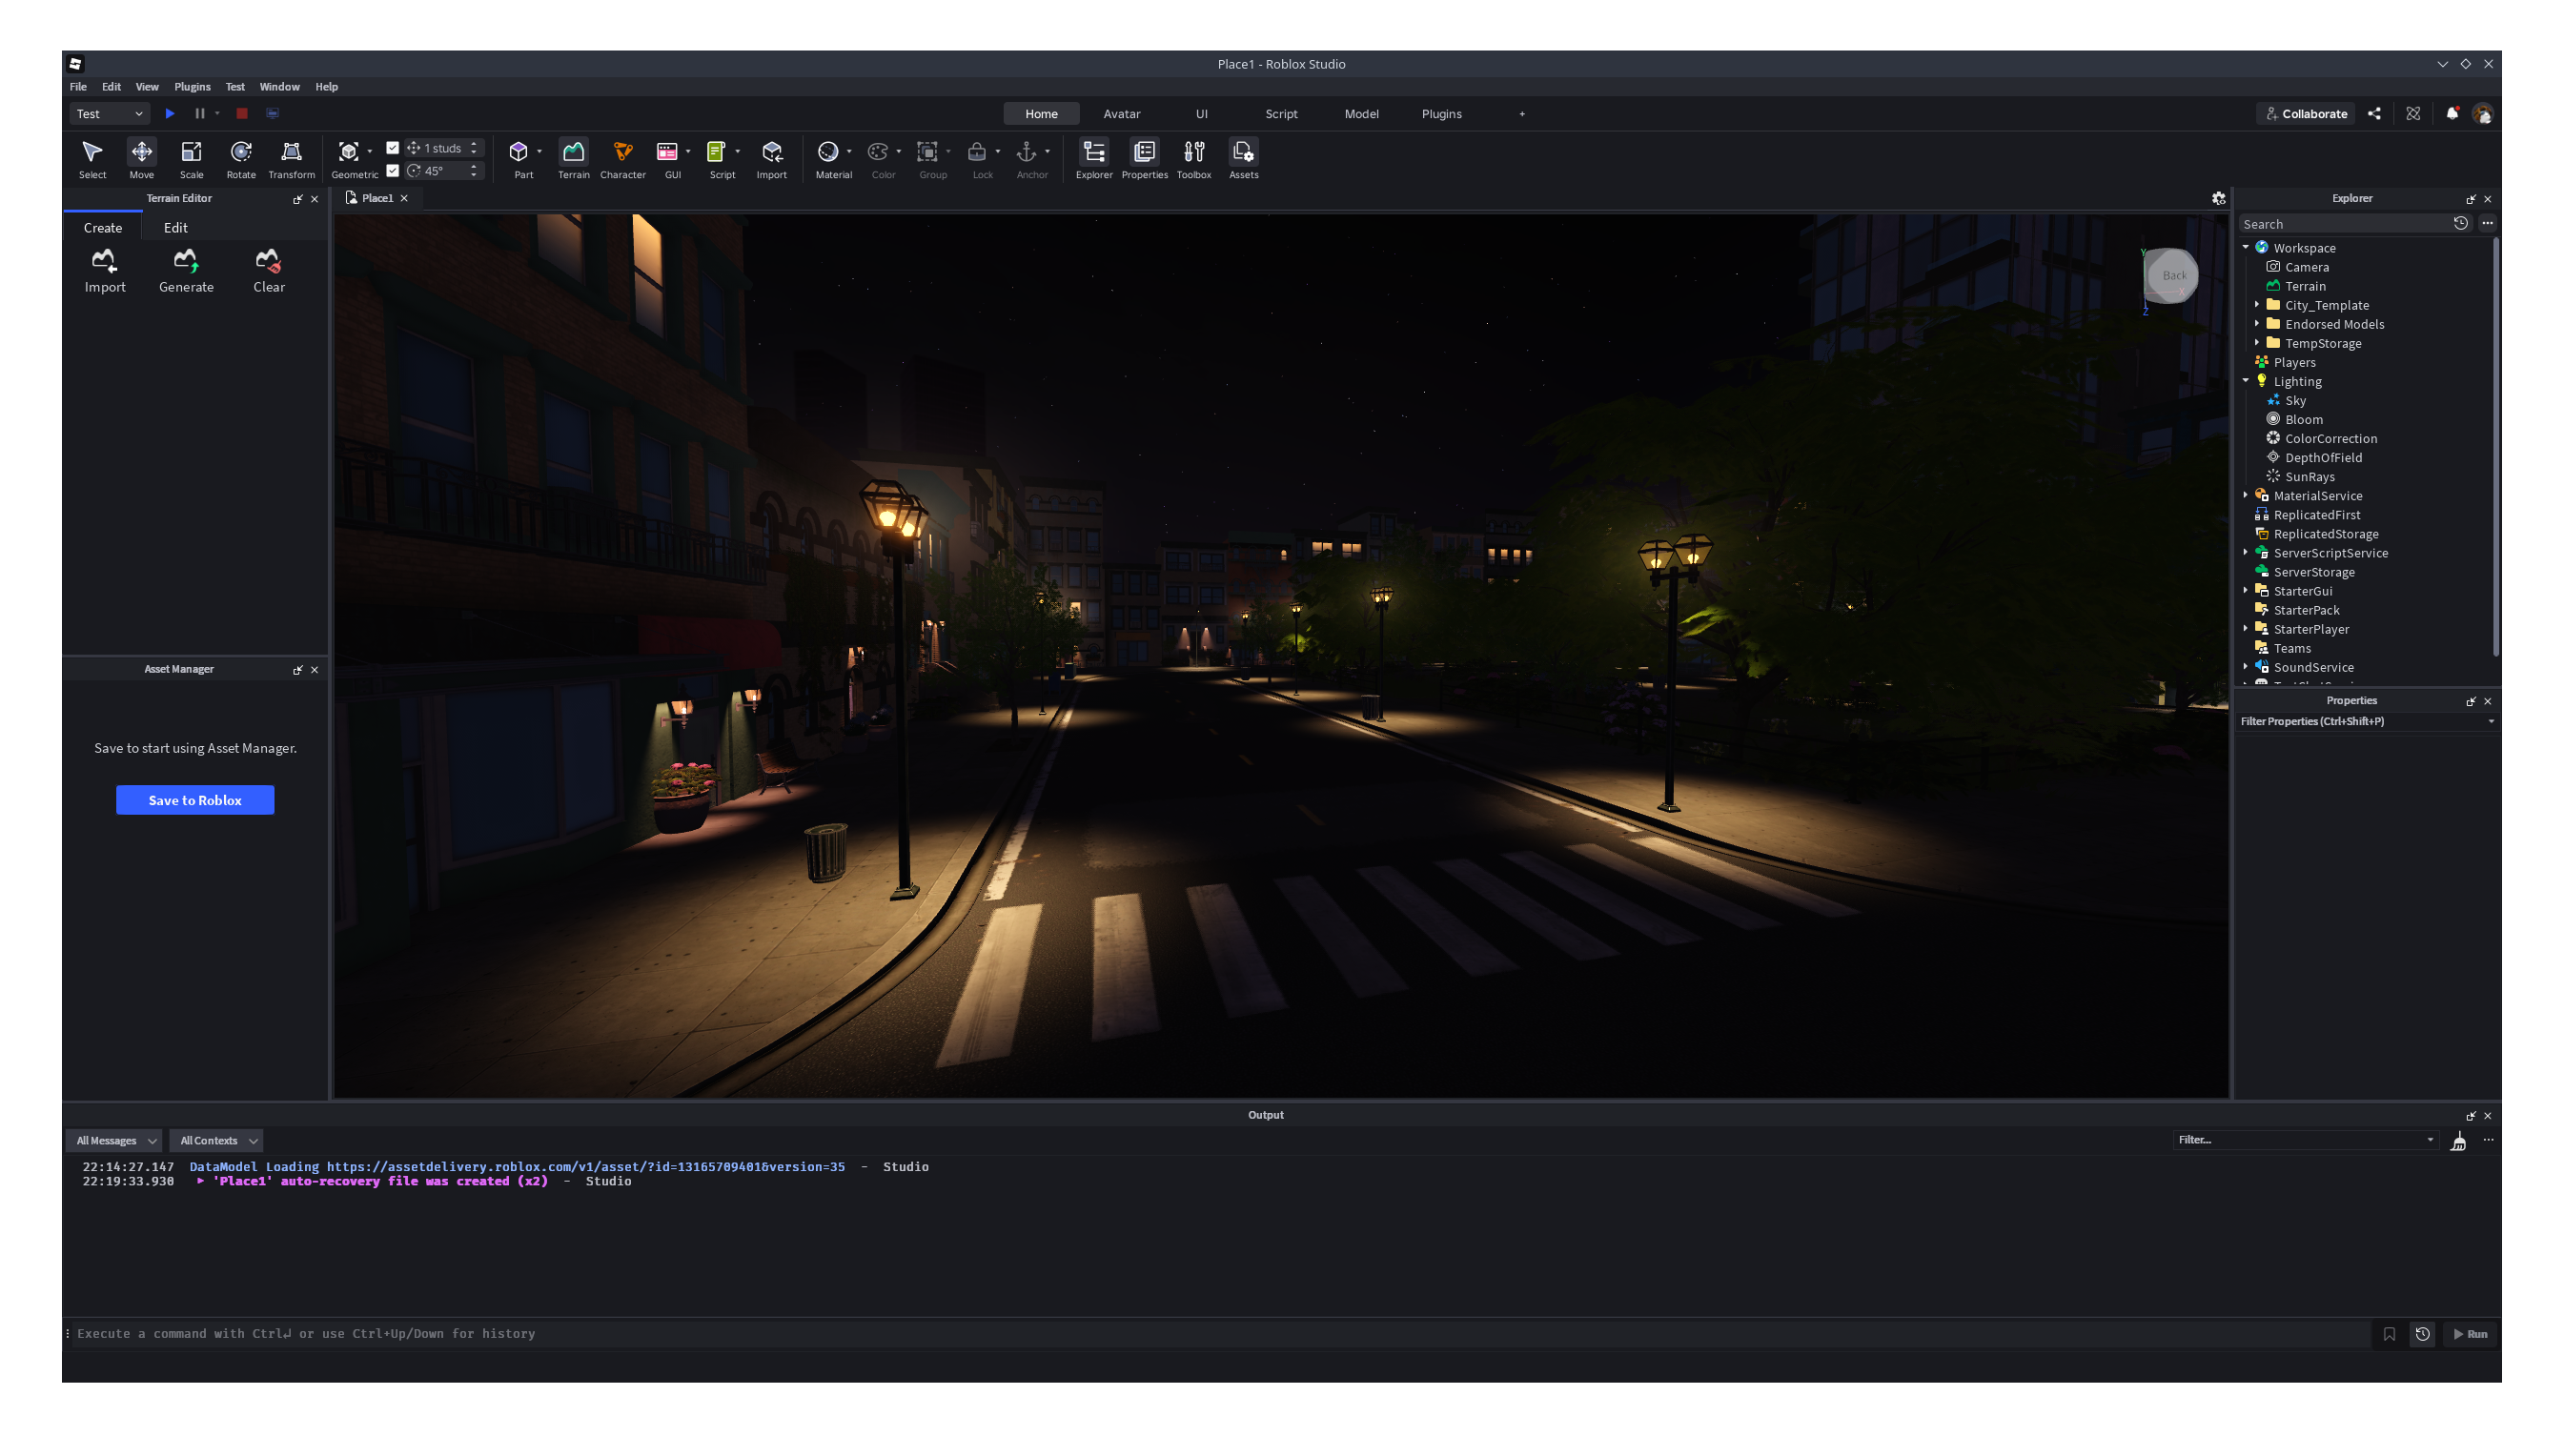Screen dimensions: 2564x1456
Task: Increase the studs snap stepper value
Action: coord(474,144)
